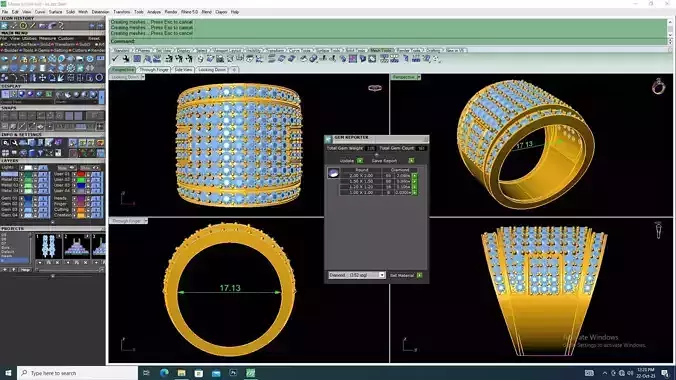Open project thumbnail number 1
The height and width of the screenshot is (380, 676).
[48, 246]
